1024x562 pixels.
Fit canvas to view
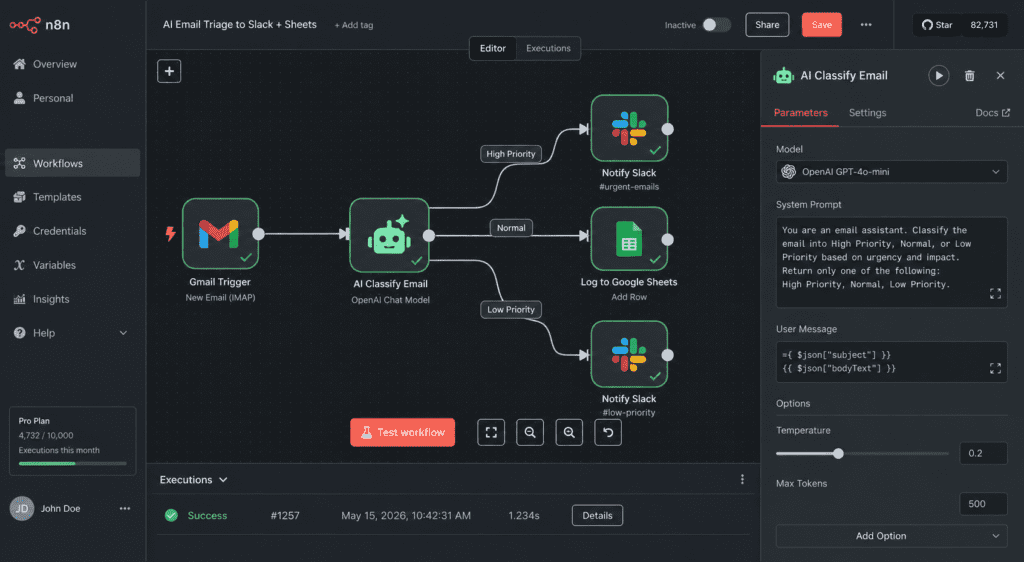(491, 432)
